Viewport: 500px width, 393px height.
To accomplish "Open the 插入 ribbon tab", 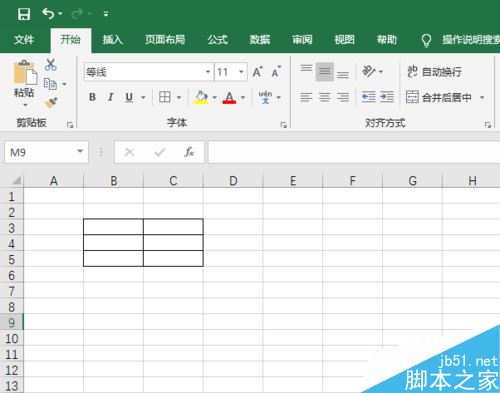I will point(113,40).
